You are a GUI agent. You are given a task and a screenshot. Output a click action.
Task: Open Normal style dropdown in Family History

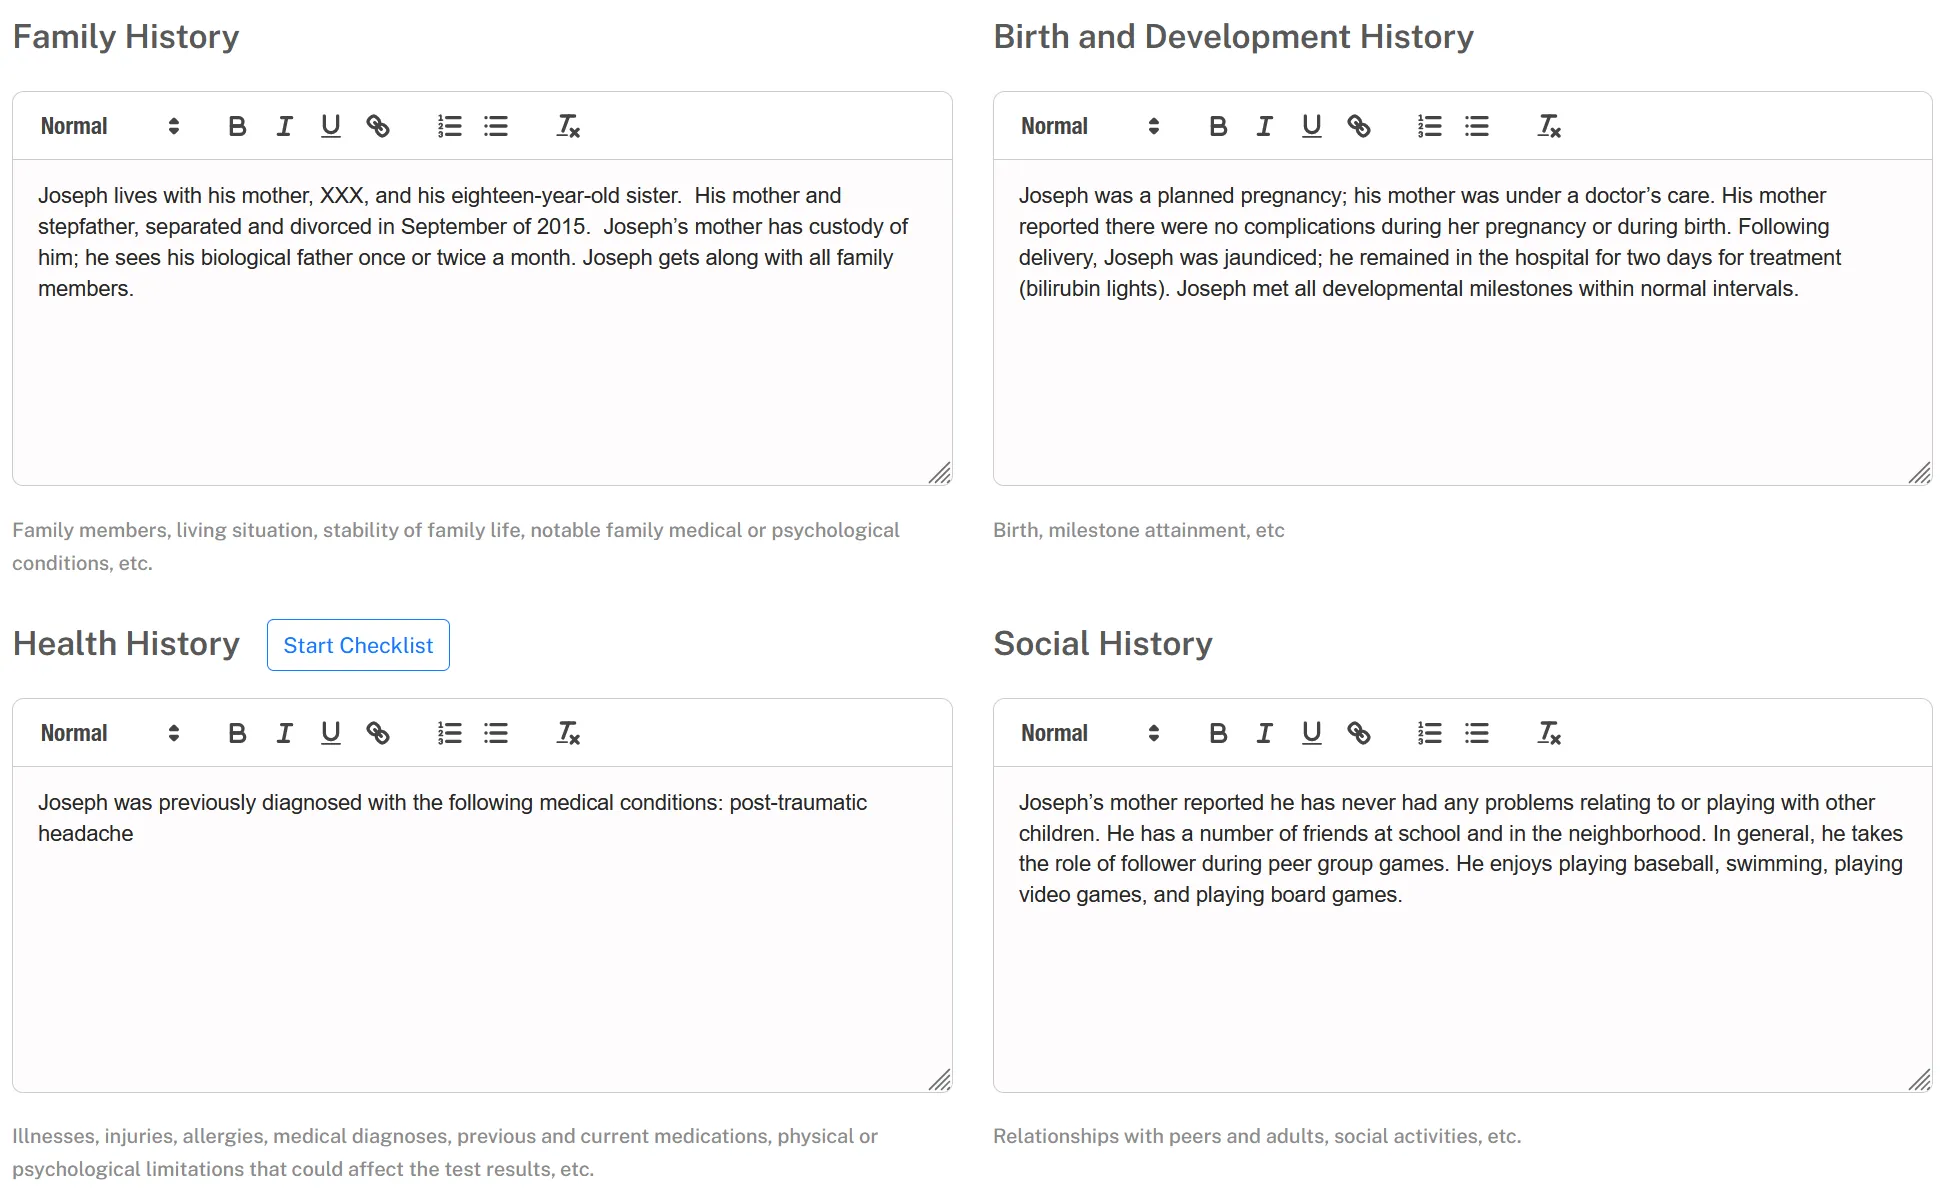[x=110, y=126]
